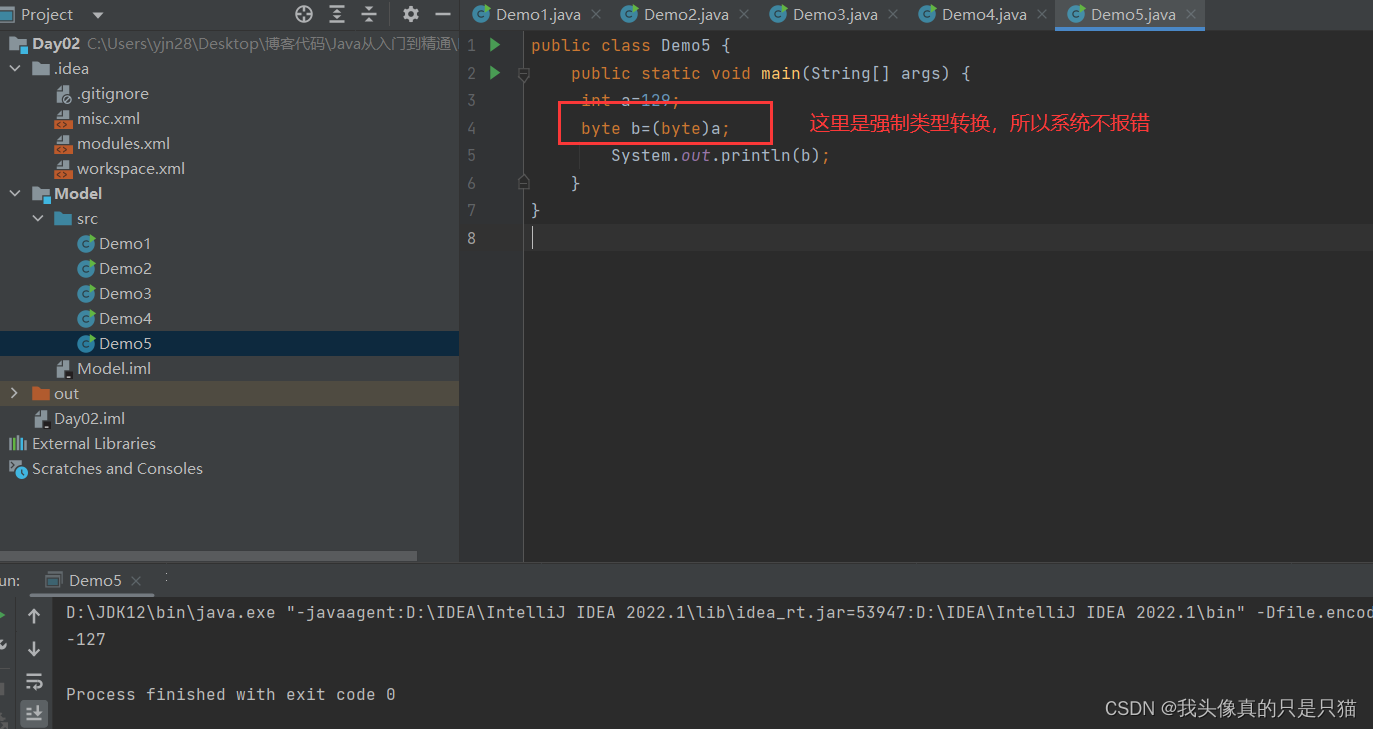Toggle Soft-Wrap in the run console

[34, 681]
